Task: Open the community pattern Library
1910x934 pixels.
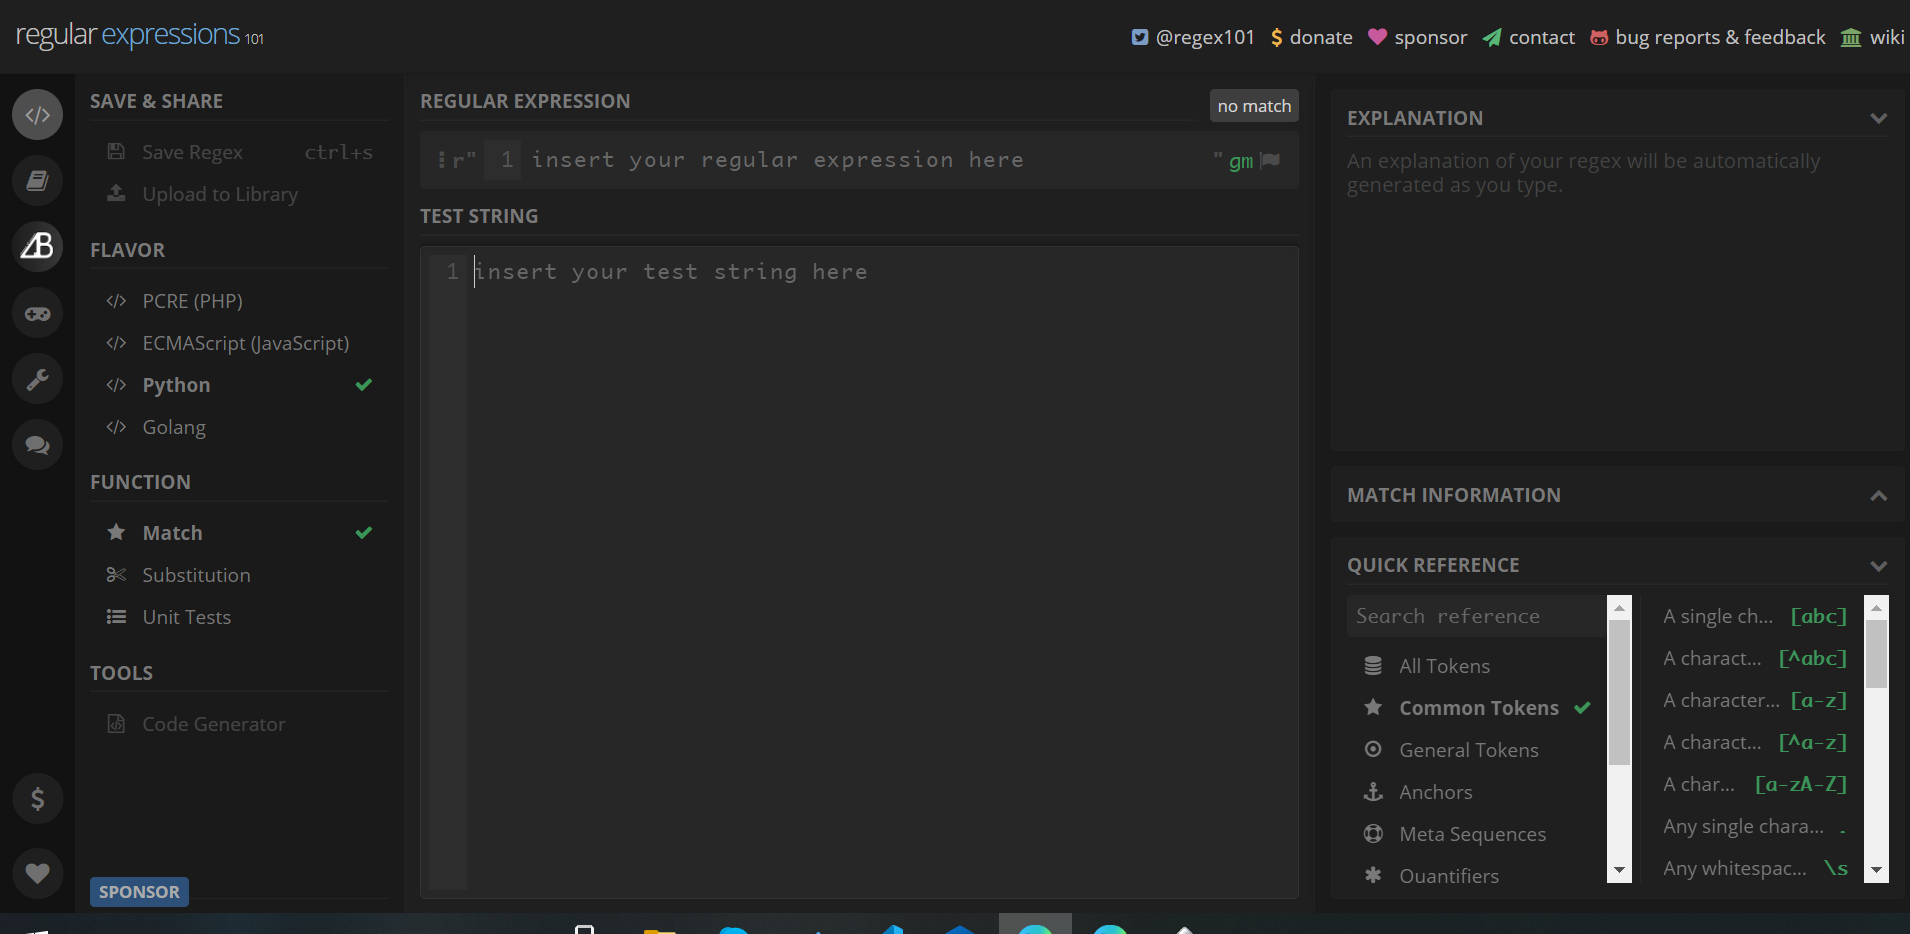Action: 37,180
